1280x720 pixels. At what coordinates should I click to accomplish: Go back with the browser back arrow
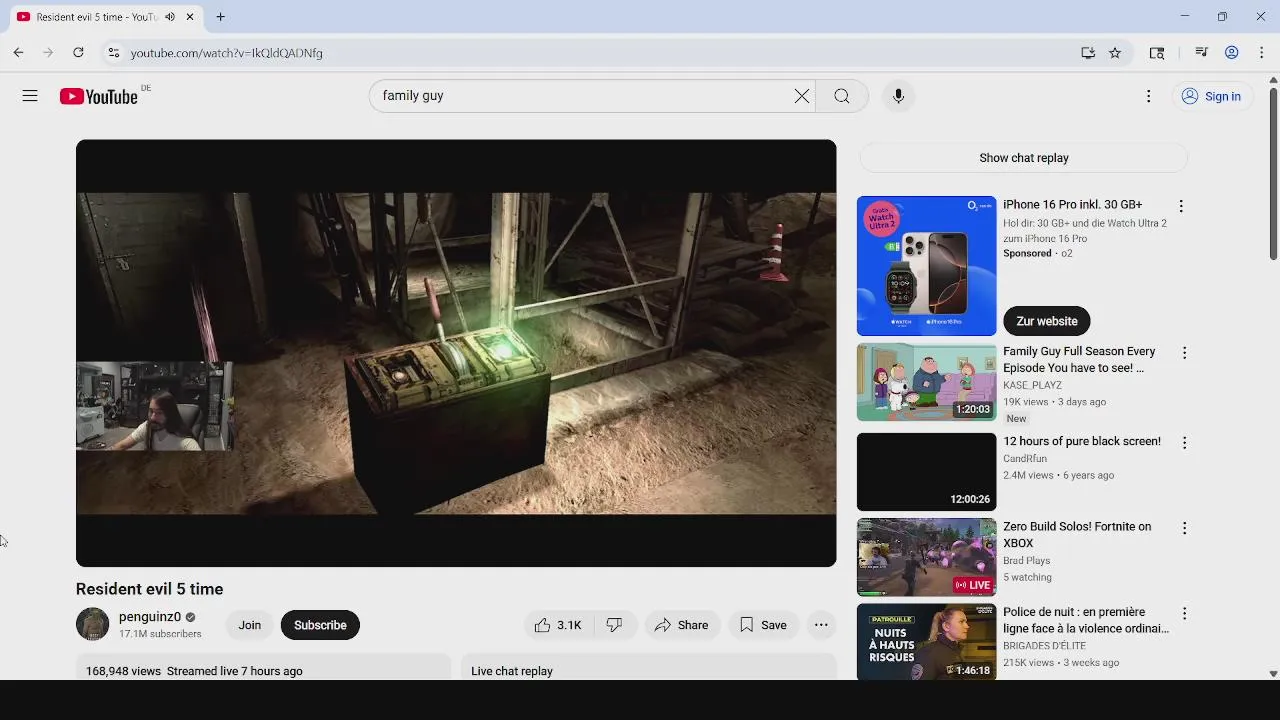pyautogui.click(x=18, y=53)
